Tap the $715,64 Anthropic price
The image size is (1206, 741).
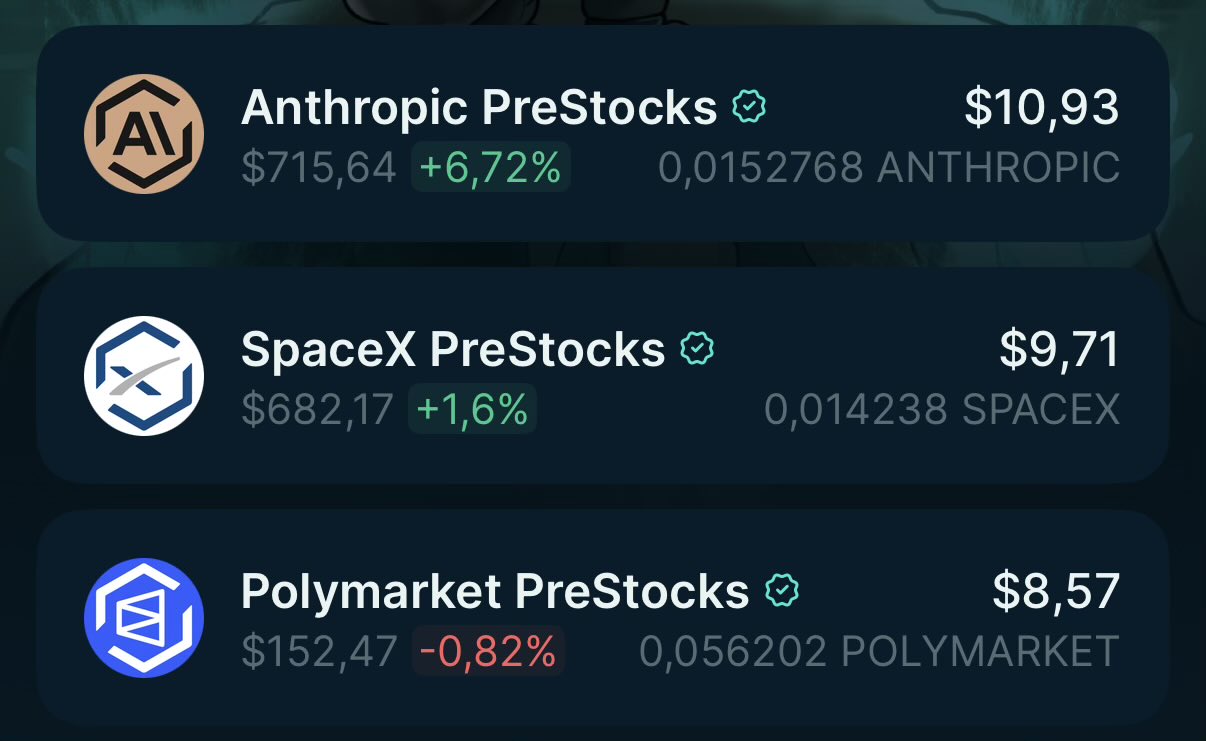[x=319, y=167]
